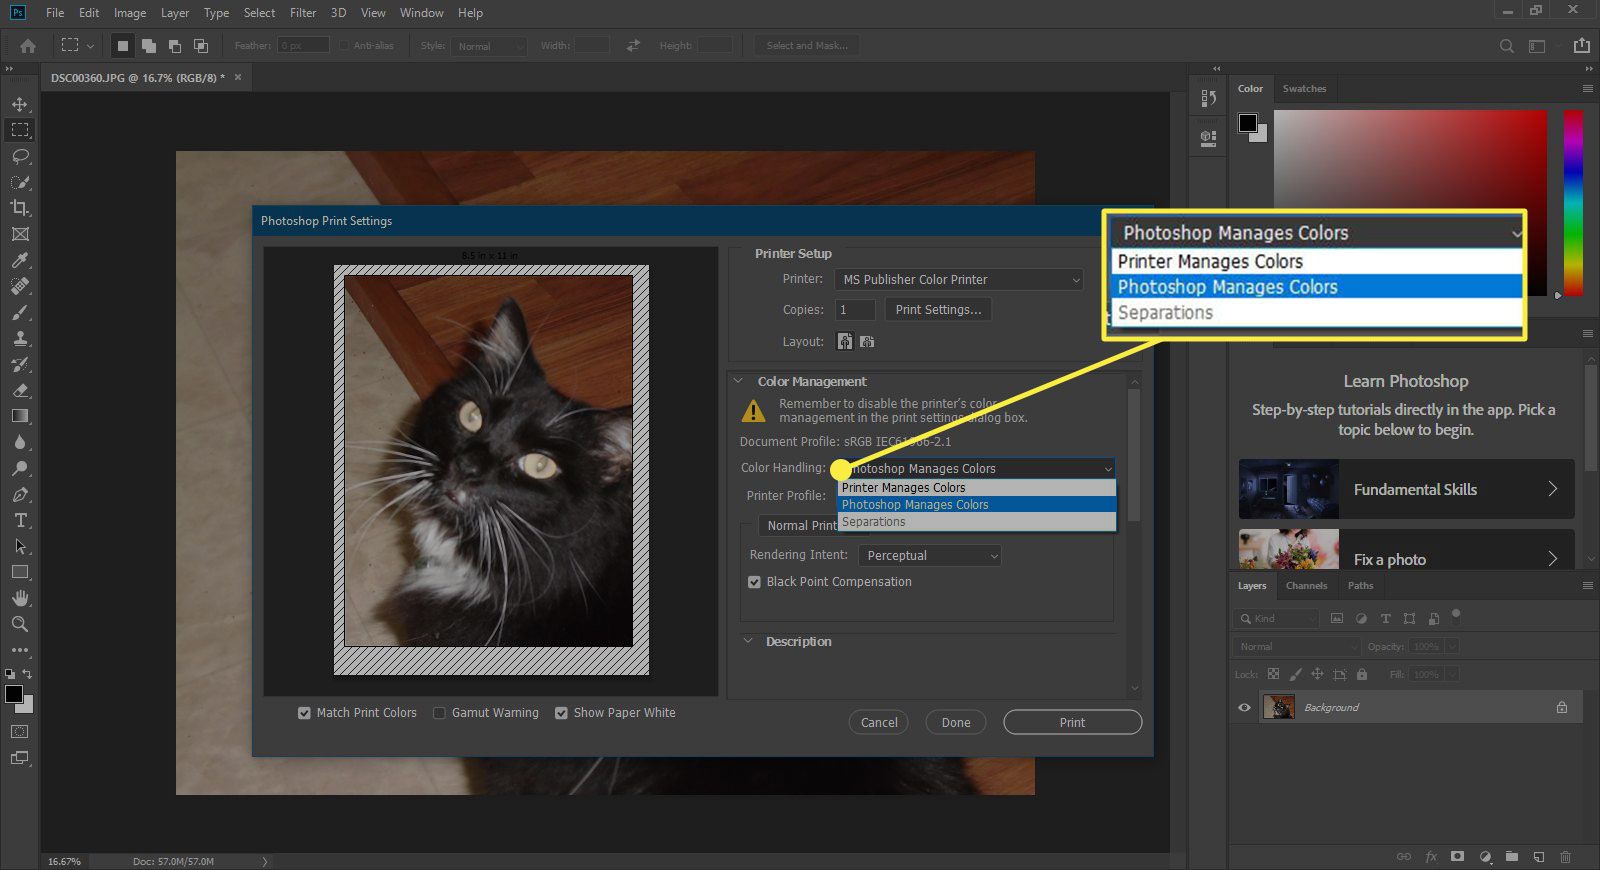Viewport: 1600px width, 870px height.
Task: Select the Quick Selection tool
Action: pos(20,182)
